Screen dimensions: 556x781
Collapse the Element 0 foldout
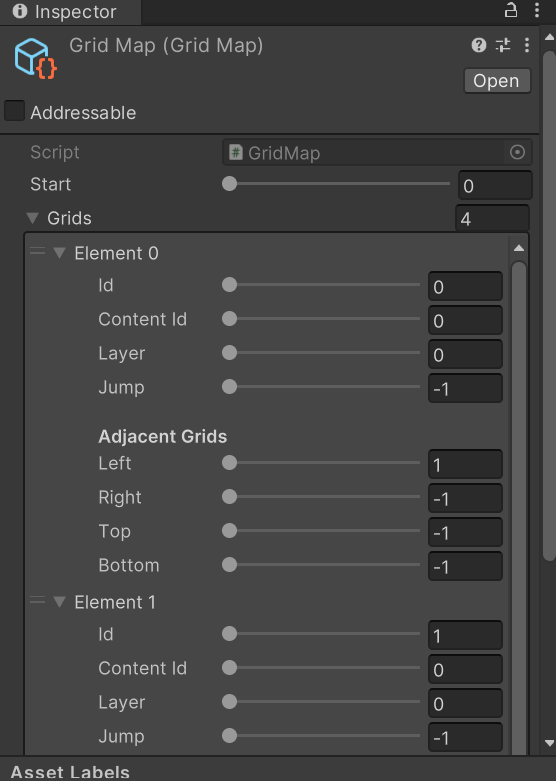[x=59, y=253]
